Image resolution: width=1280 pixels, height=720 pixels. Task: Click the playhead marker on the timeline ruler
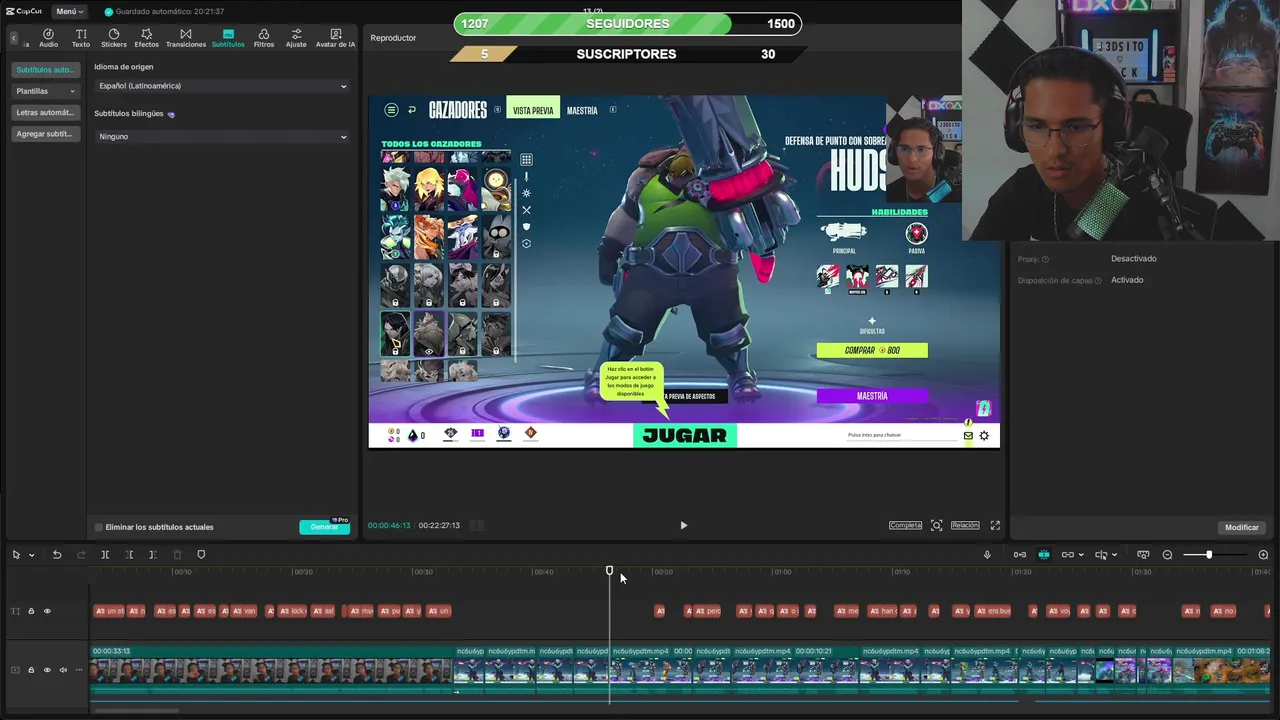(x=609, y=570)
